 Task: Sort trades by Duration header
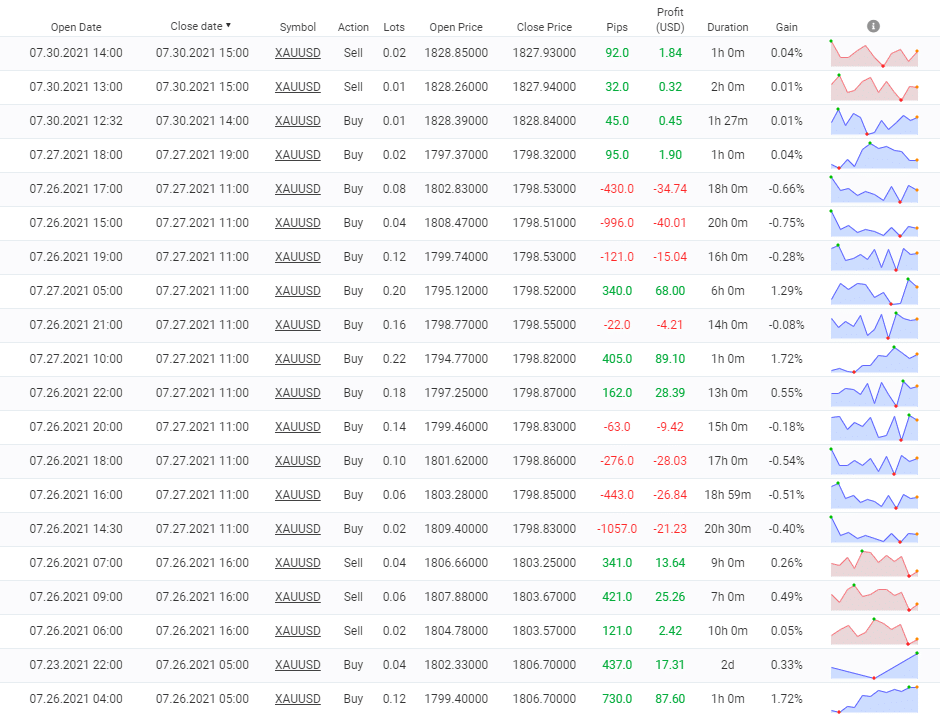pyautogui.click(x=727, y=27)
